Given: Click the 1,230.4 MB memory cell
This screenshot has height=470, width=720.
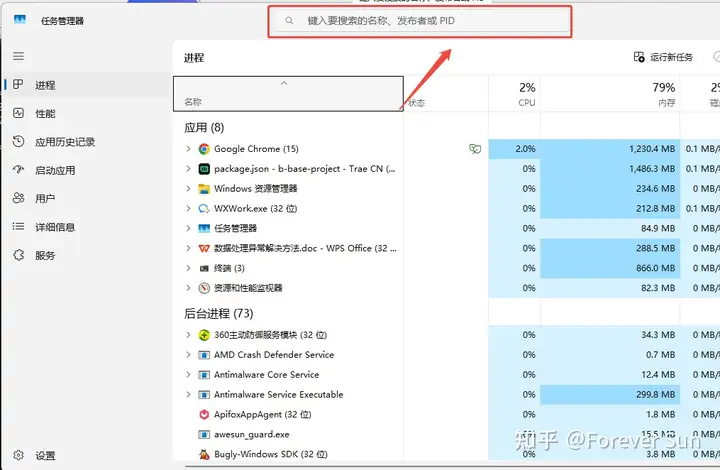Looking at the screenshot, I should tap(610, 149).
